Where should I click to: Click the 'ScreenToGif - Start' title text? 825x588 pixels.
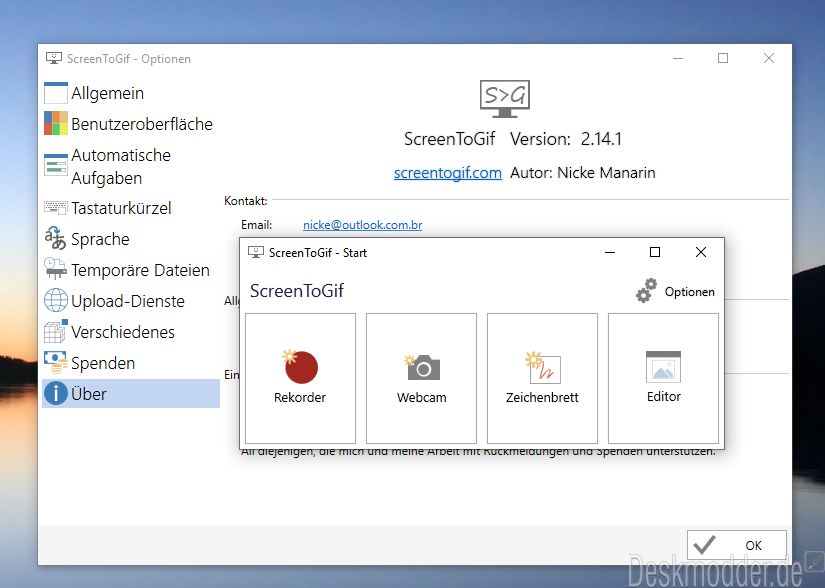click(318, 252)
